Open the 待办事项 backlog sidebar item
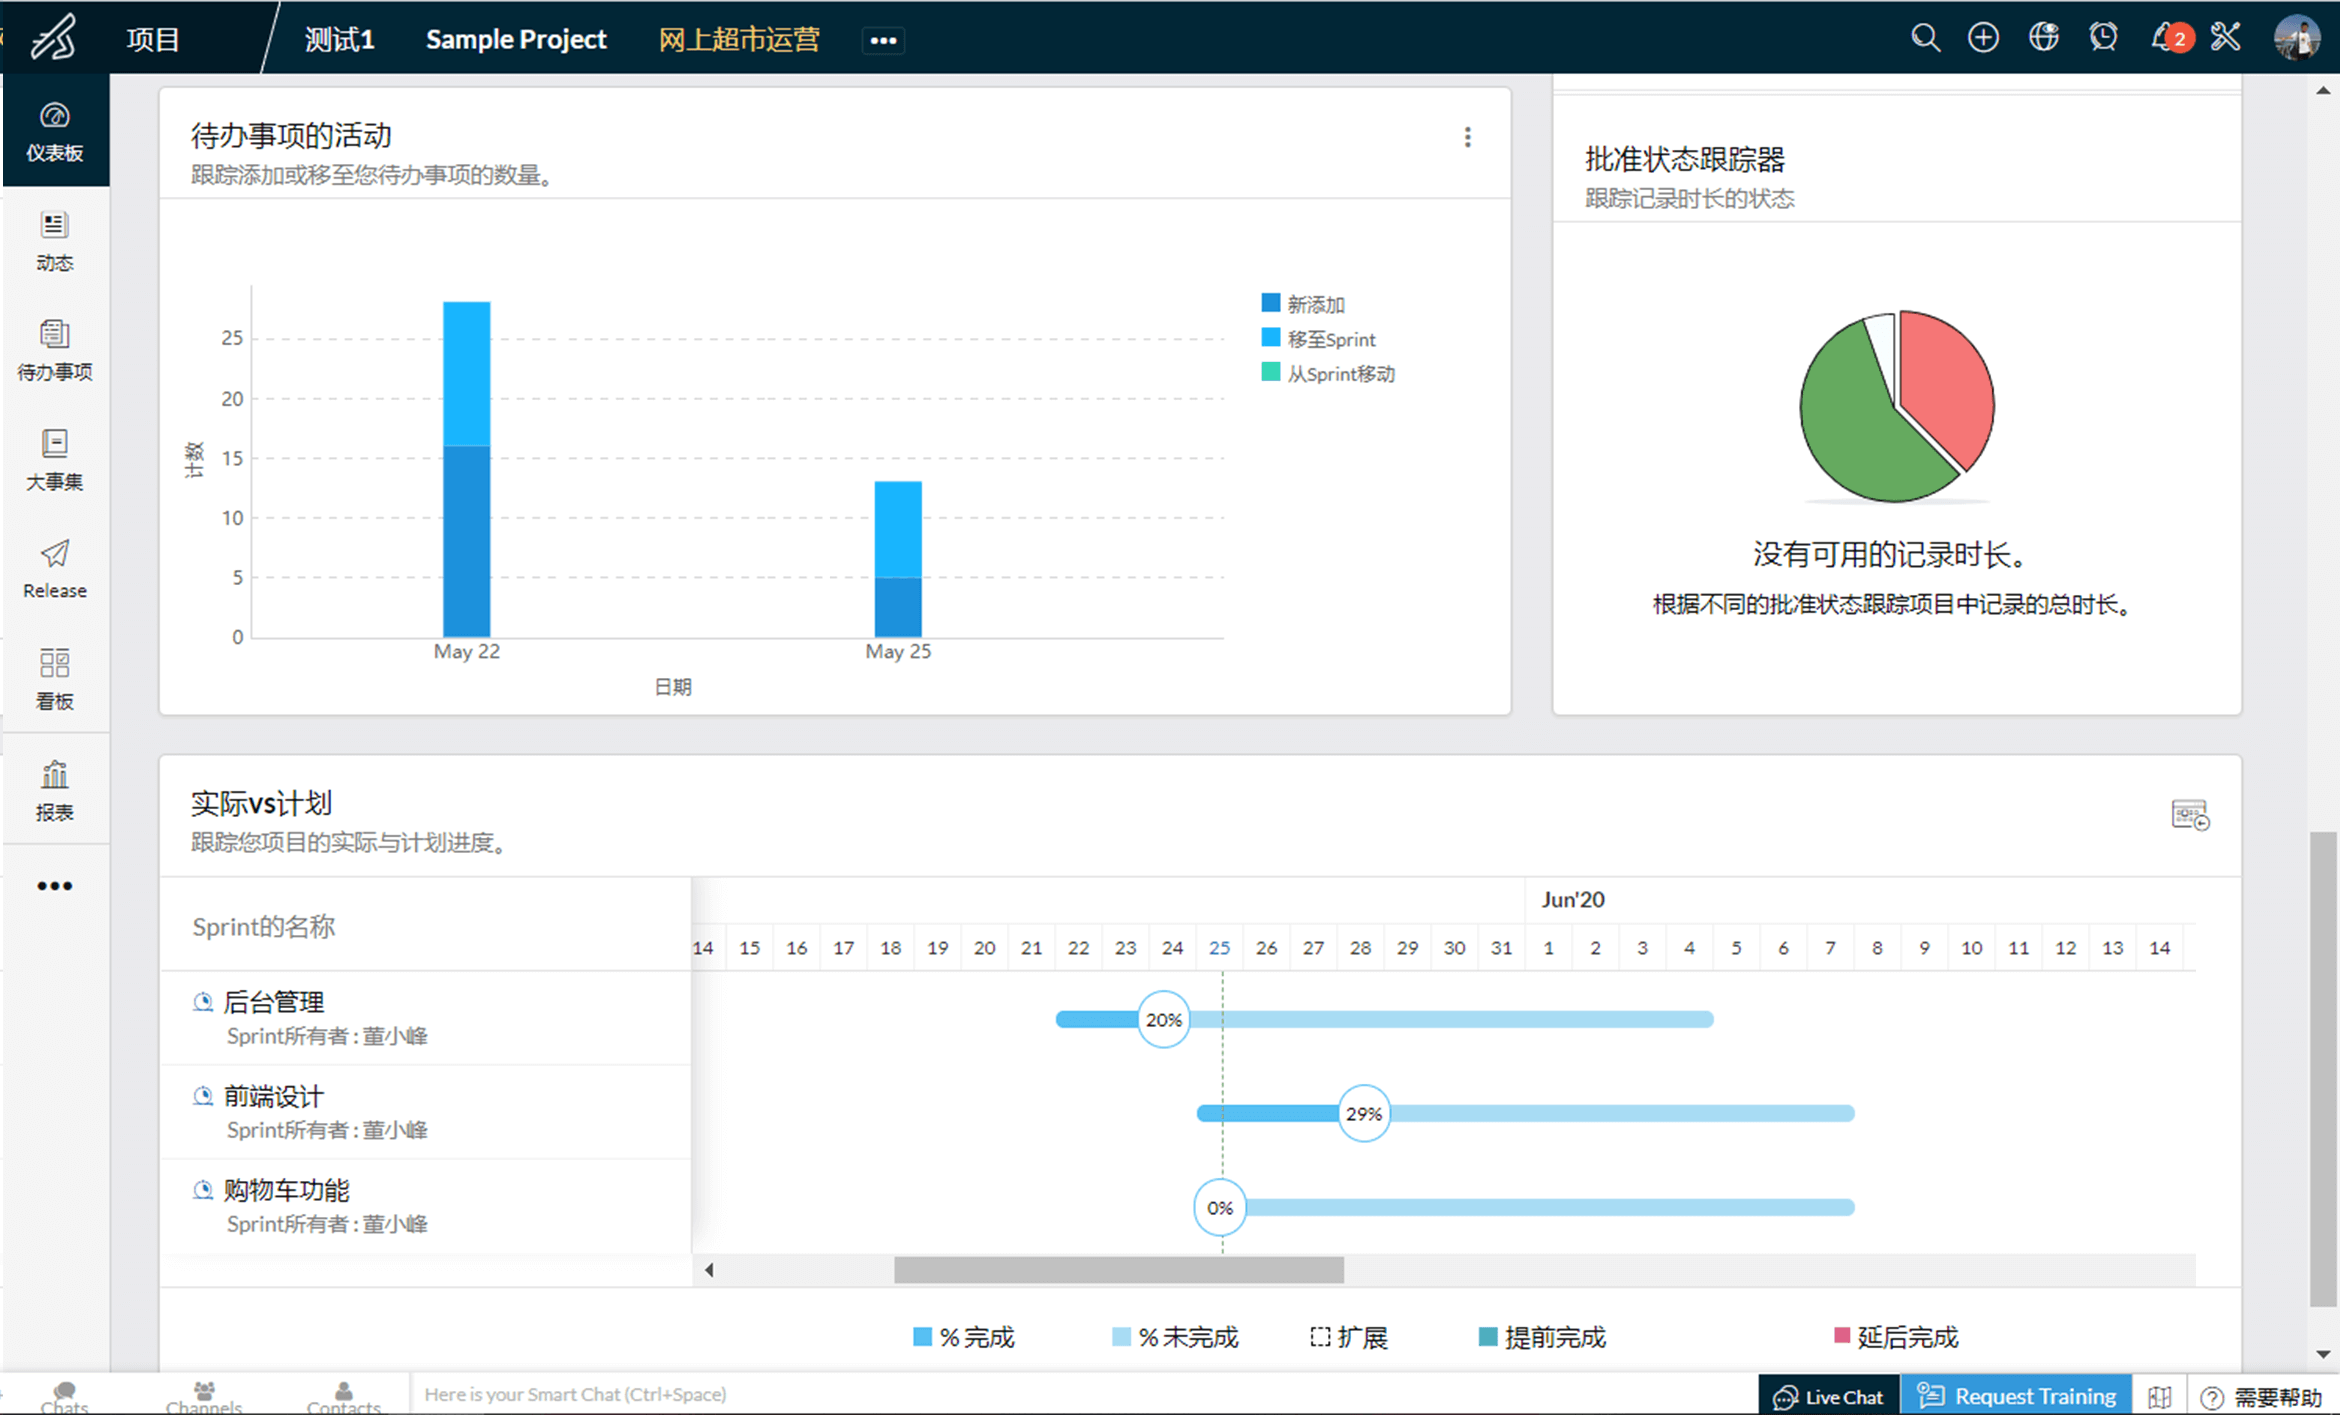The image size is (2340, 1415). 55,351
